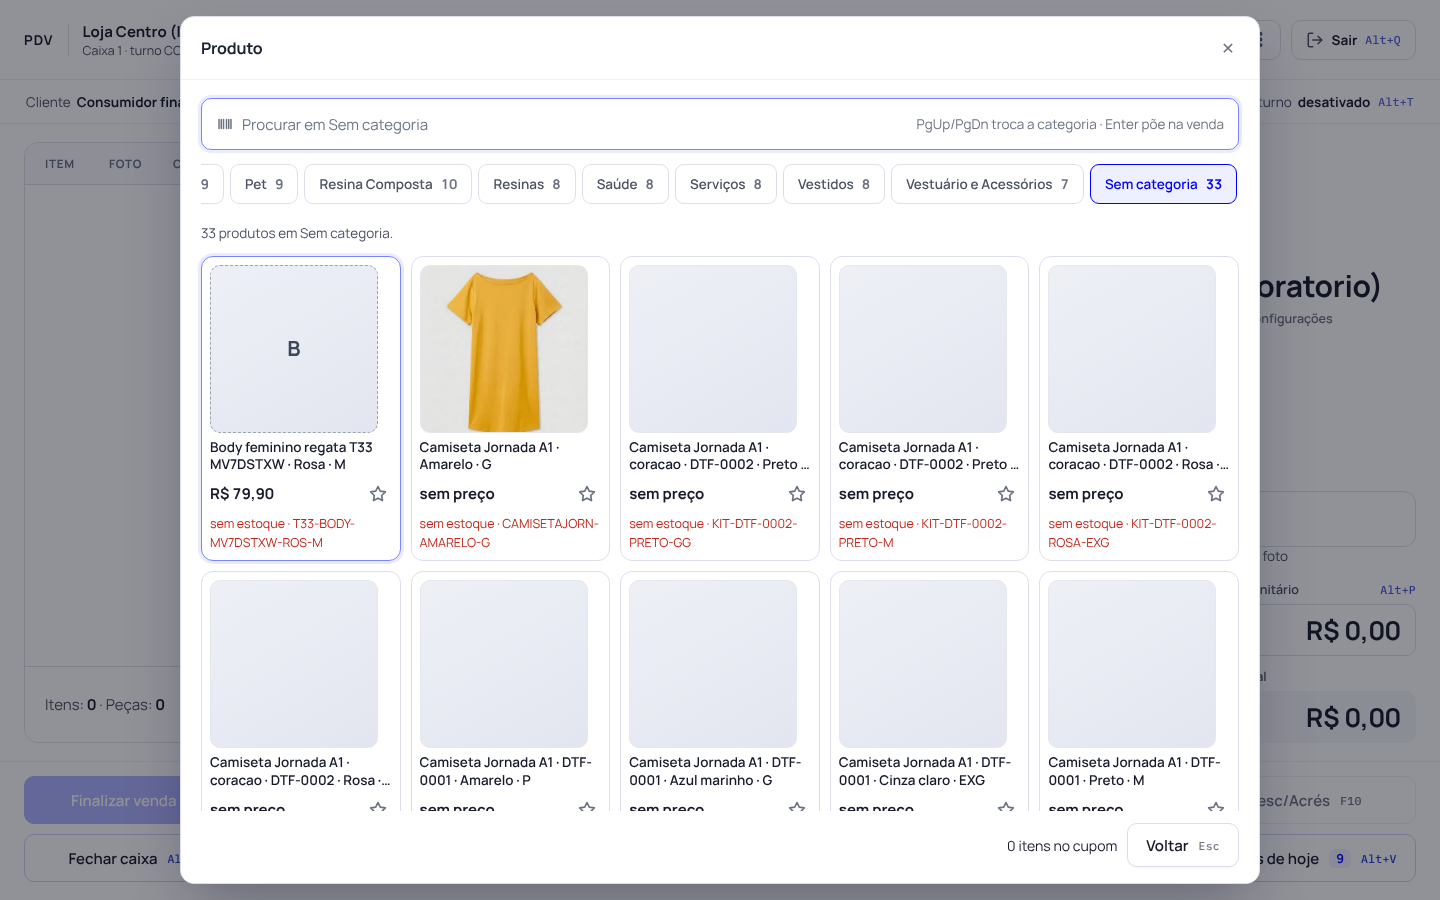Select Camiseta DTF-0001 Amarelo P thumbnail
Viewport: 1440px width, 900px height.
[504, 664]
